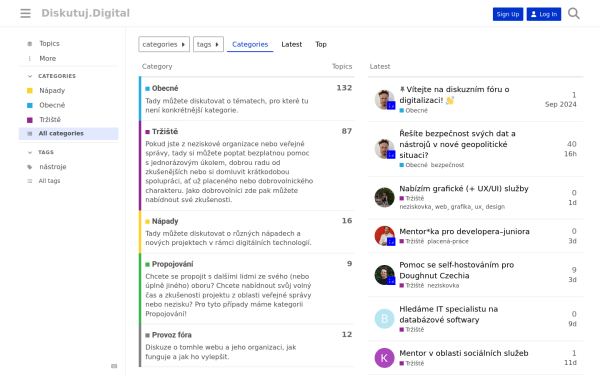Open the letter B user avatar
Screen dimensions: 600x375
[385, 319]
